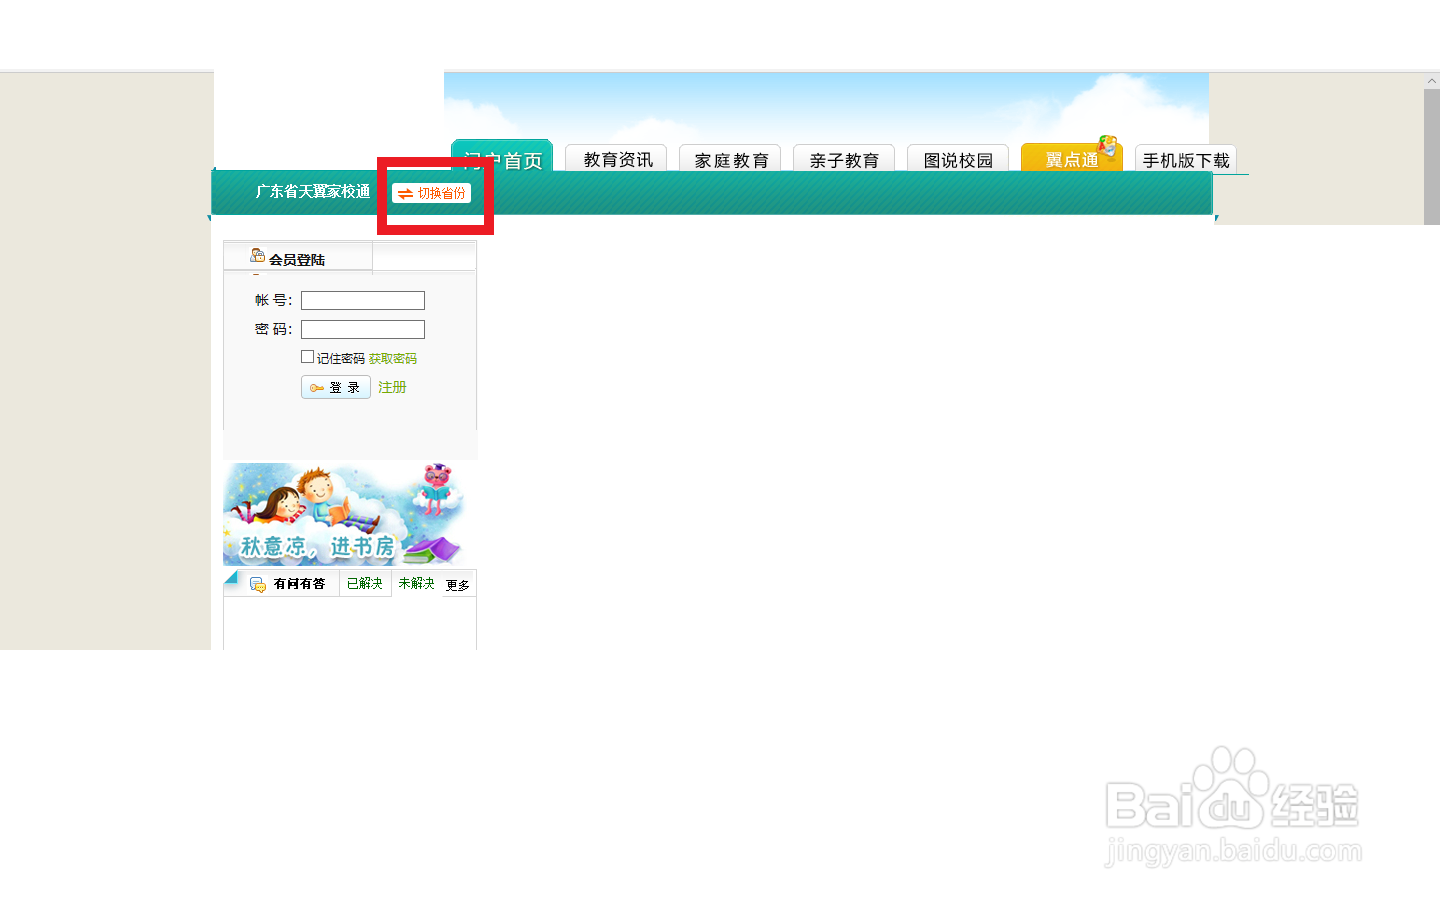
Task: Click the scrollbar up arrow at top right
Action: click(x=1432, y=81)
